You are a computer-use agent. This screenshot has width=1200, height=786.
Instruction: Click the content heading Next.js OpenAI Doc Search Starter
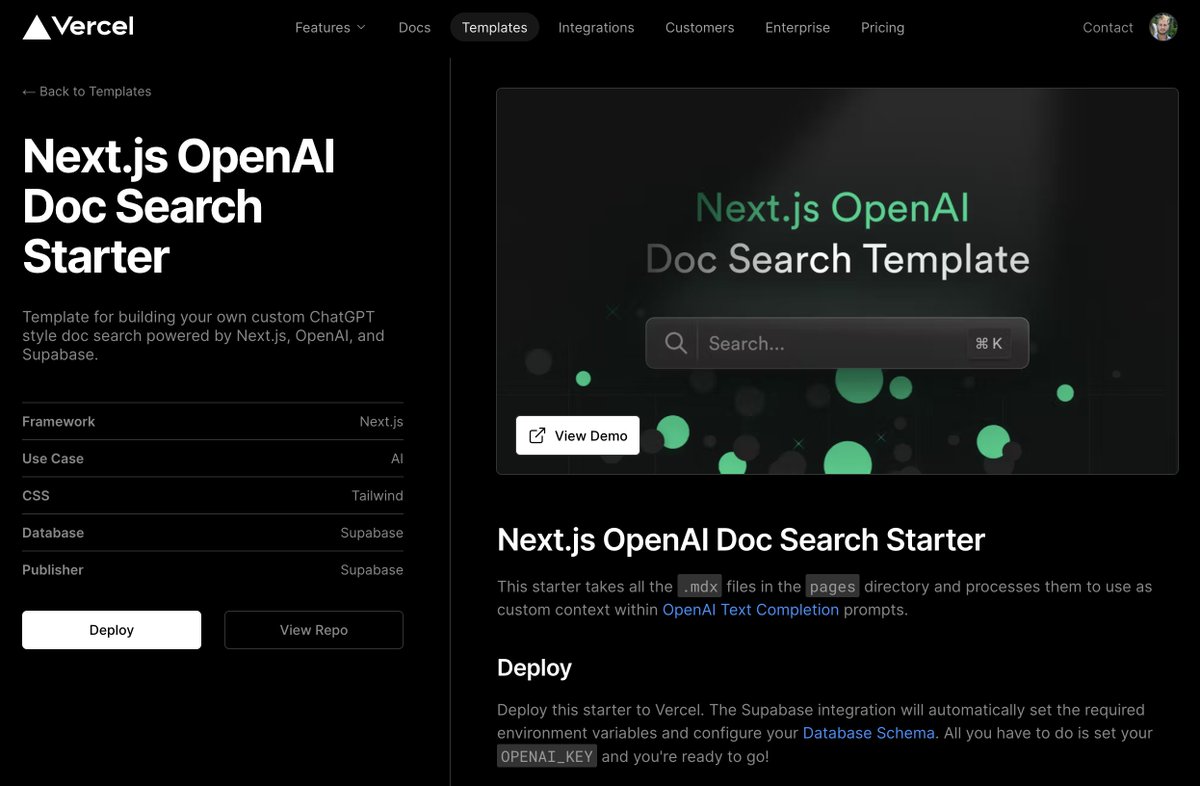(741, 539)
